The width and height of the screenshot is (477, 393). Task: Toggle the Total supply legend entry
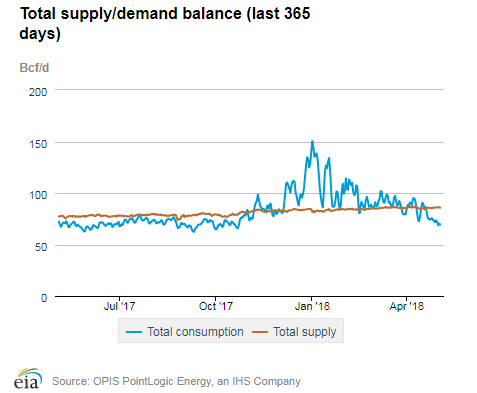point(294,332)
